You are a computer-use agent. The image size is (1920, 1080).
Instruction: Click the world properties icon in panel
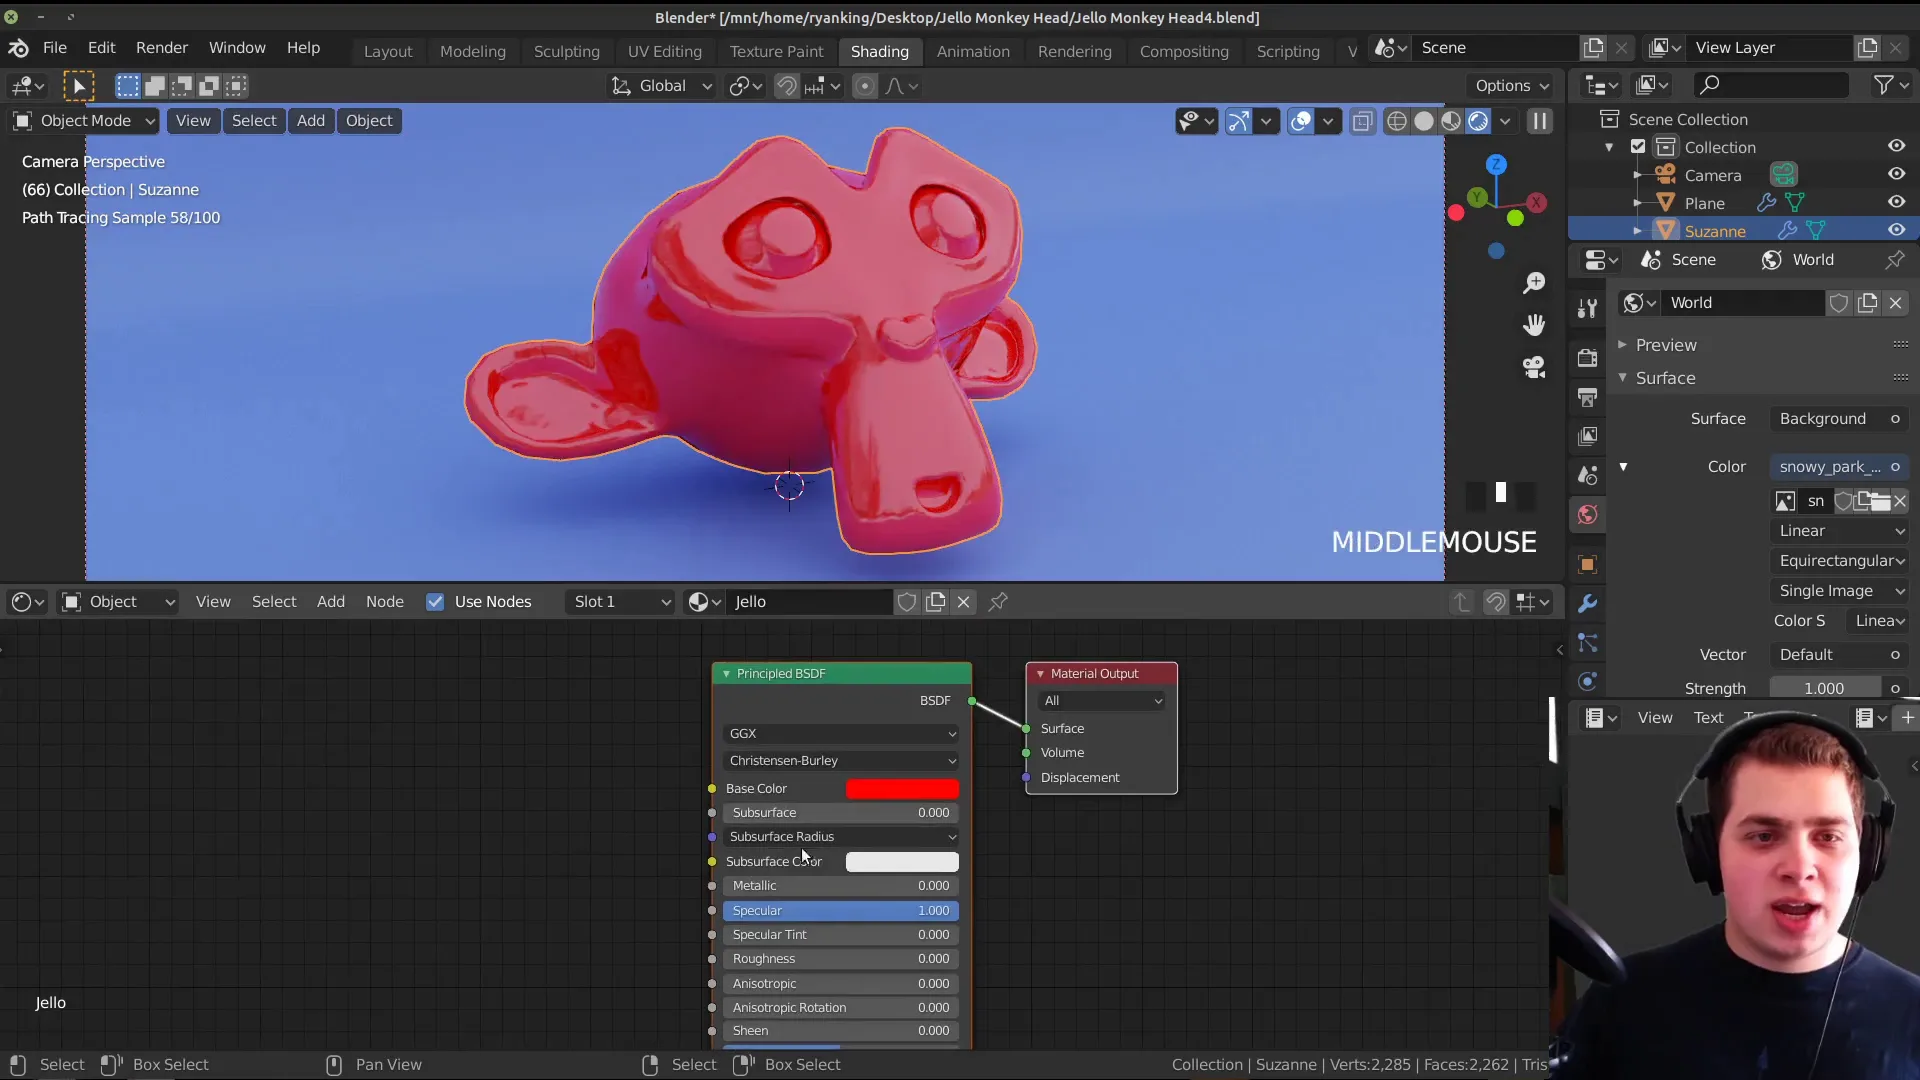1588,514
